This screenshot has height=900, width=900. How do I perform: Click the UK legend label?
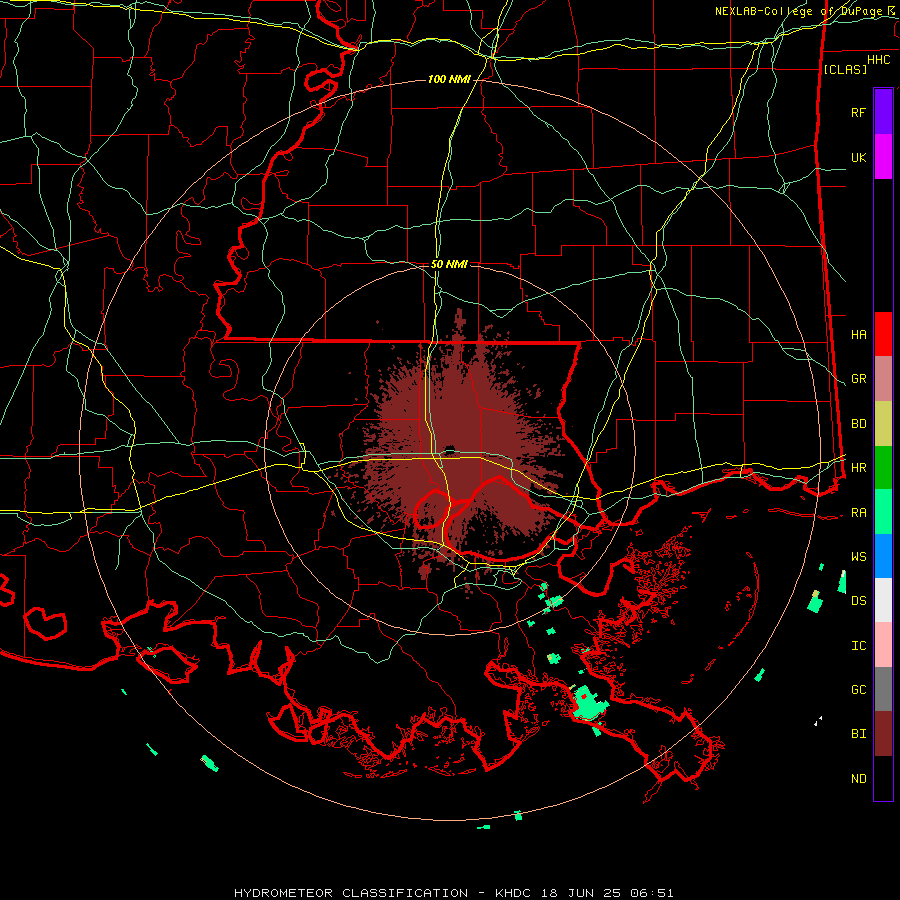[858, 157]
